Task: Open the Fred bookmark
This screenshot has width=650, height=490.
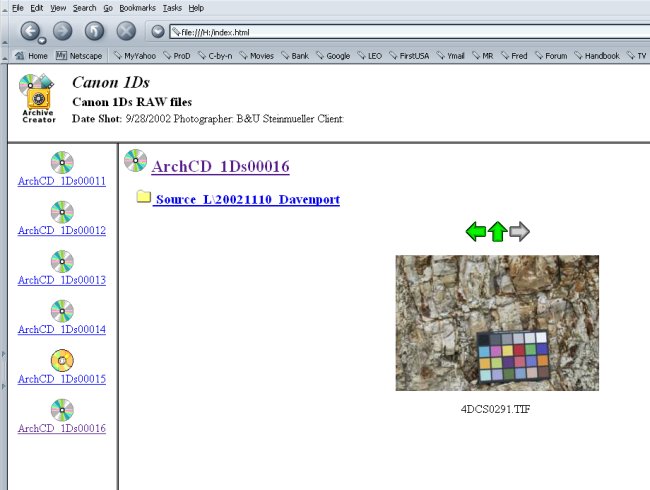Action: coord(514,56)
